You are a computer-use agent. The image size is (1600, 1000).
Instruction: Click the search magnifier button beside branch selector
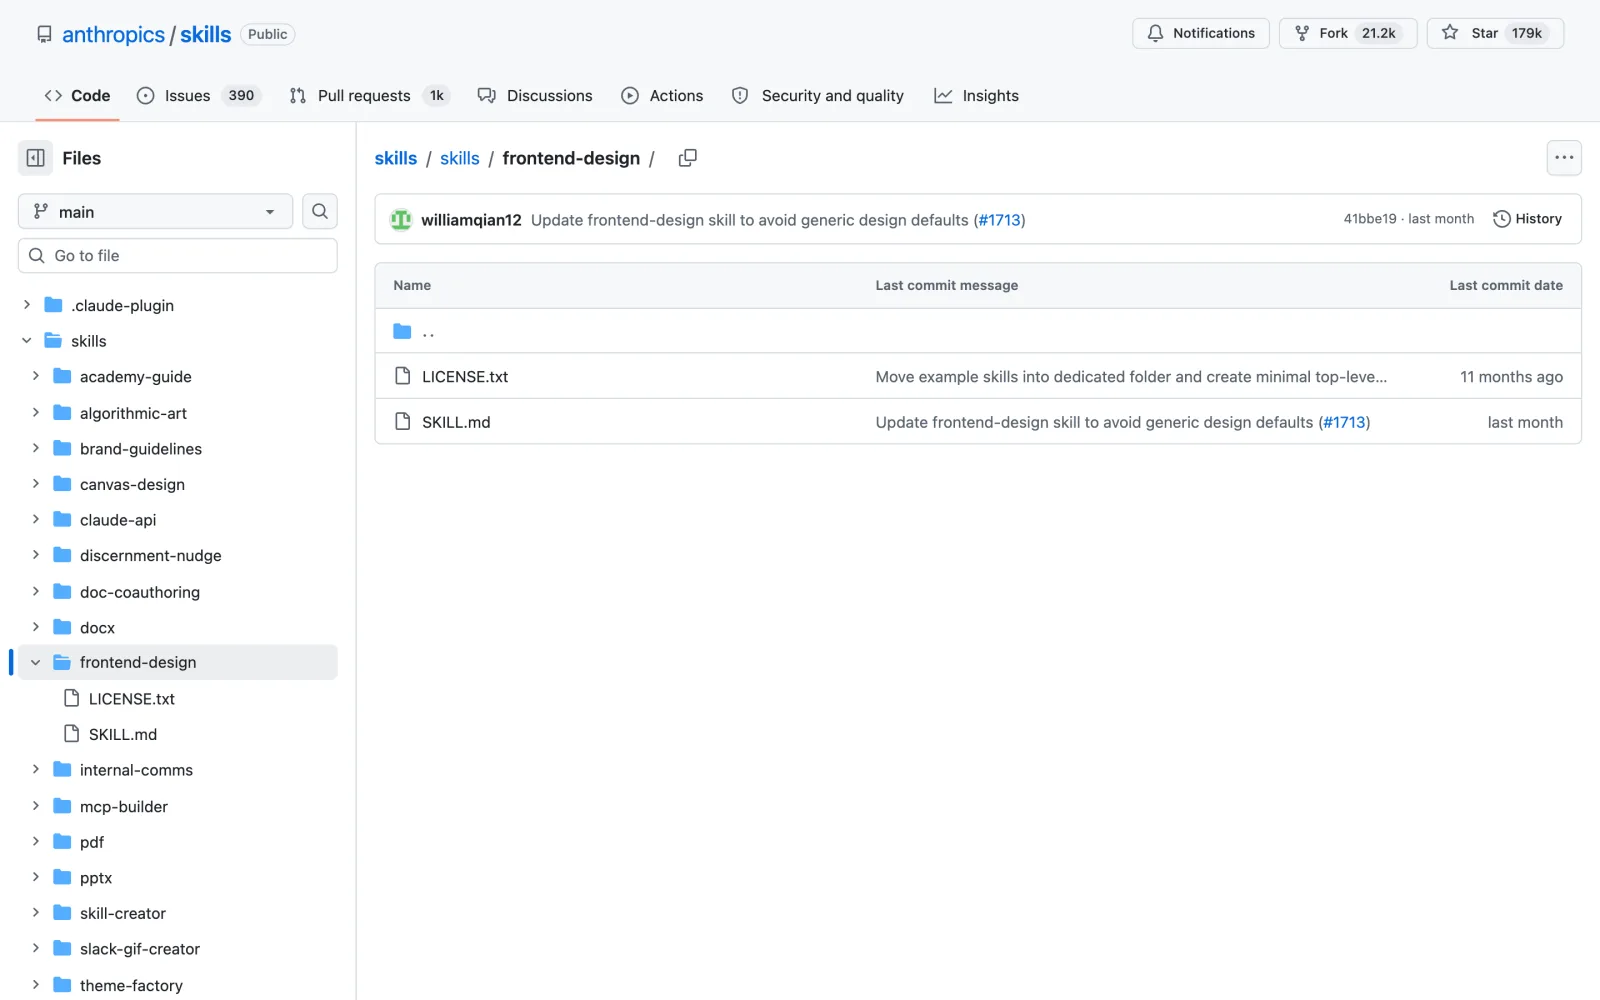[320, 211]
